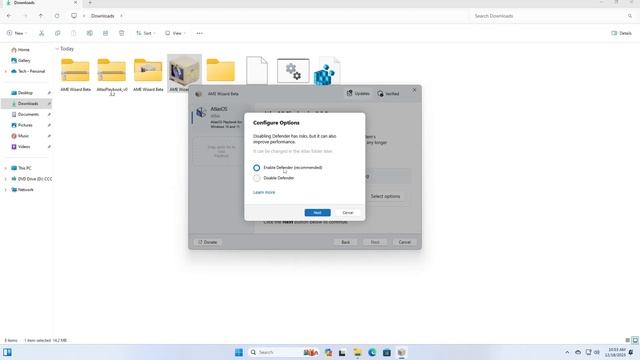Viewport: 640px width, 360px height.
Task: Select the AtlasPlaybook zip folder
Action: click(x=112, y=76)
